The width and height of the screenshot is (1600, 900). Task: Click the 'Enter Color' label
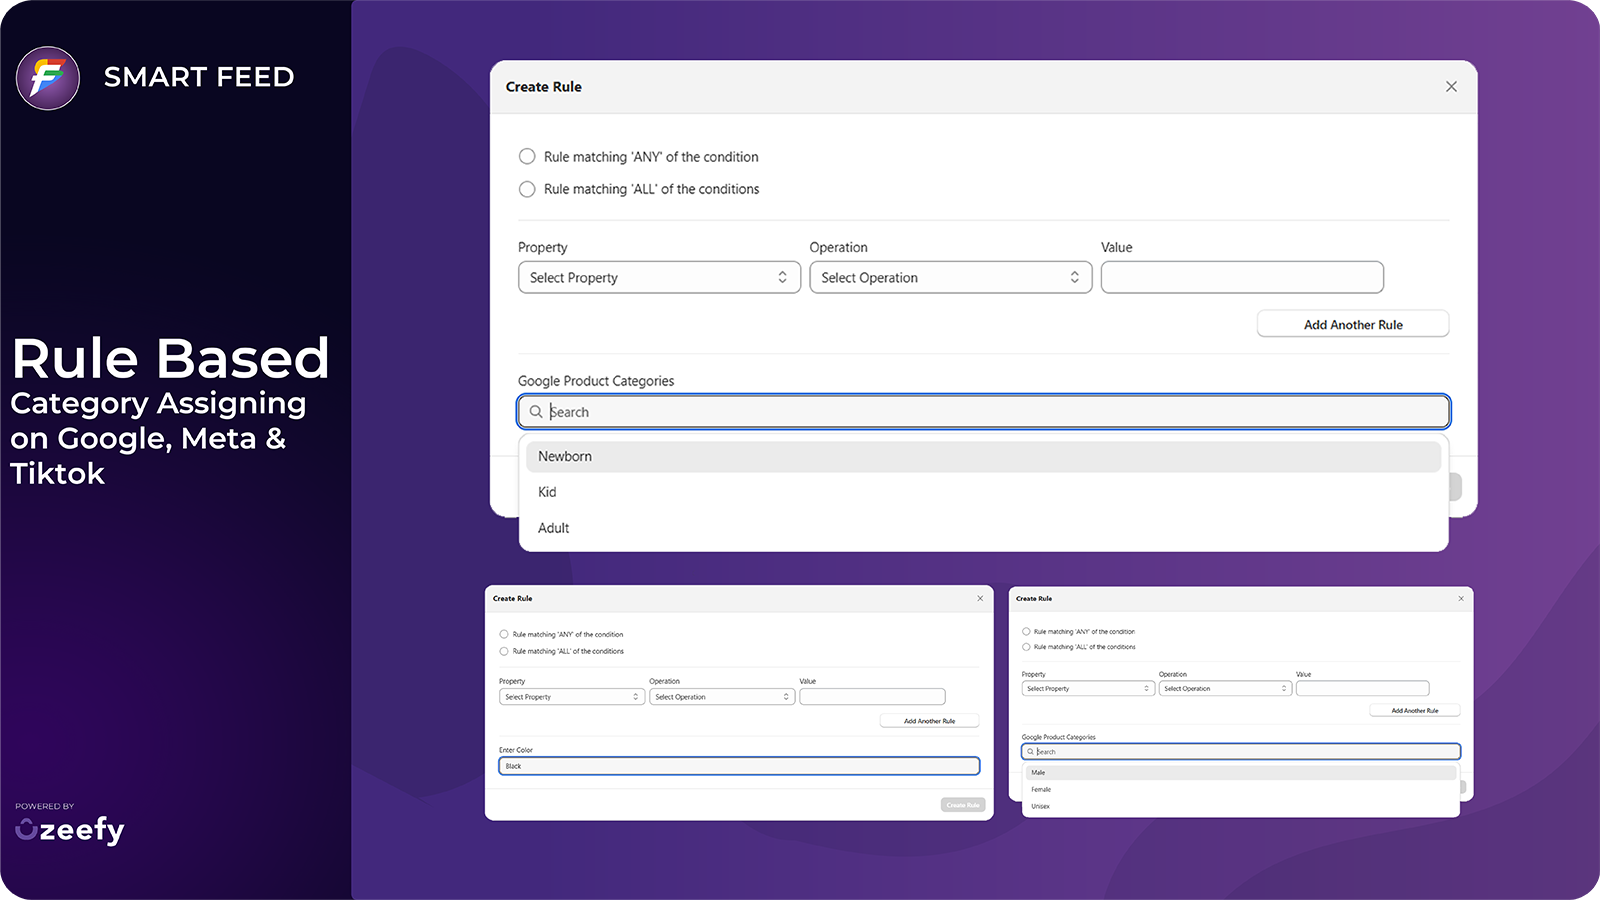516,750
